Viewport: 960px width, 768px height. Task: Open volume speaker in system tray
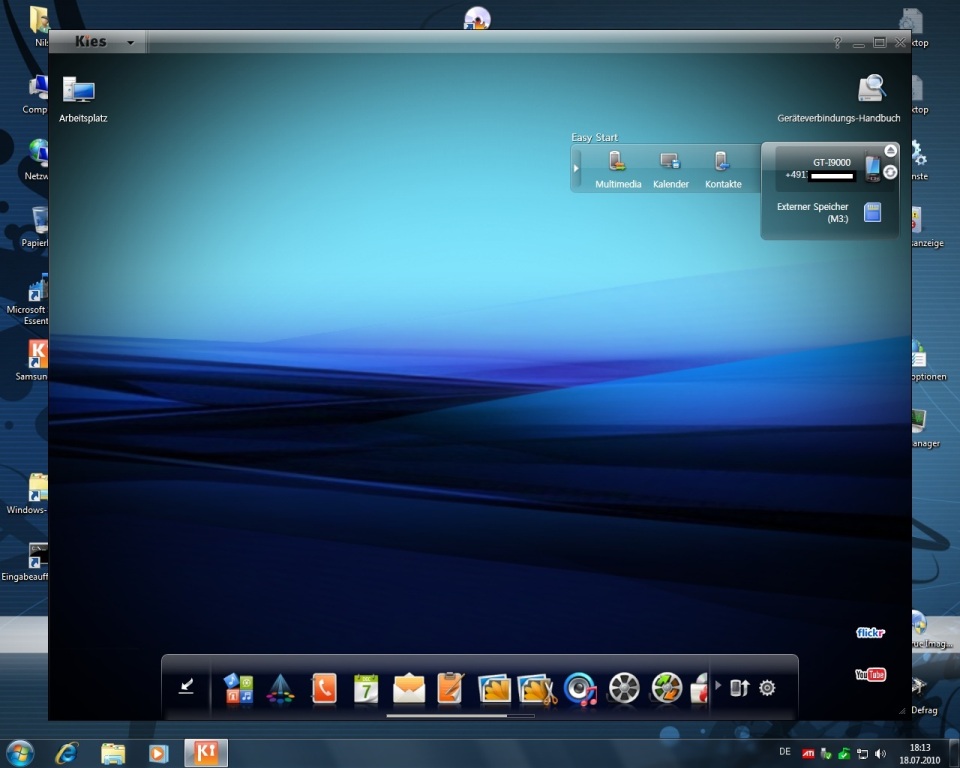click(x=880, y=754)
